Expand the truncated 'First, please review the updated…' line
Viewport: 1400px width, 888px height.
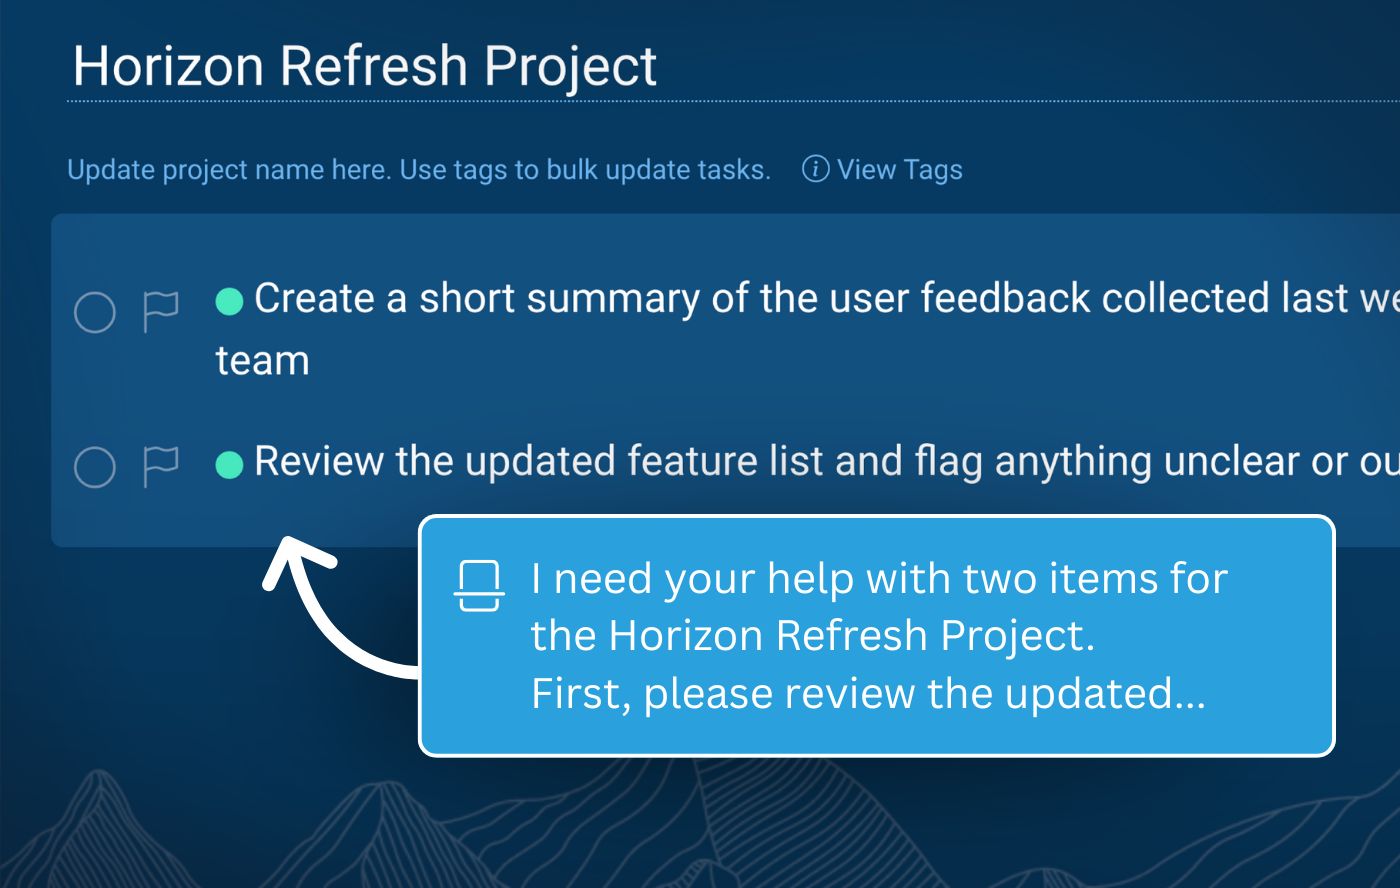click(867, 693)
